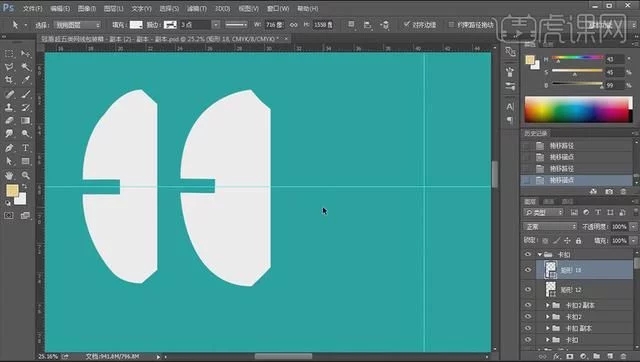Select the Move tool
The height and width of the screenshot is (362, 640).
point(25,53)
